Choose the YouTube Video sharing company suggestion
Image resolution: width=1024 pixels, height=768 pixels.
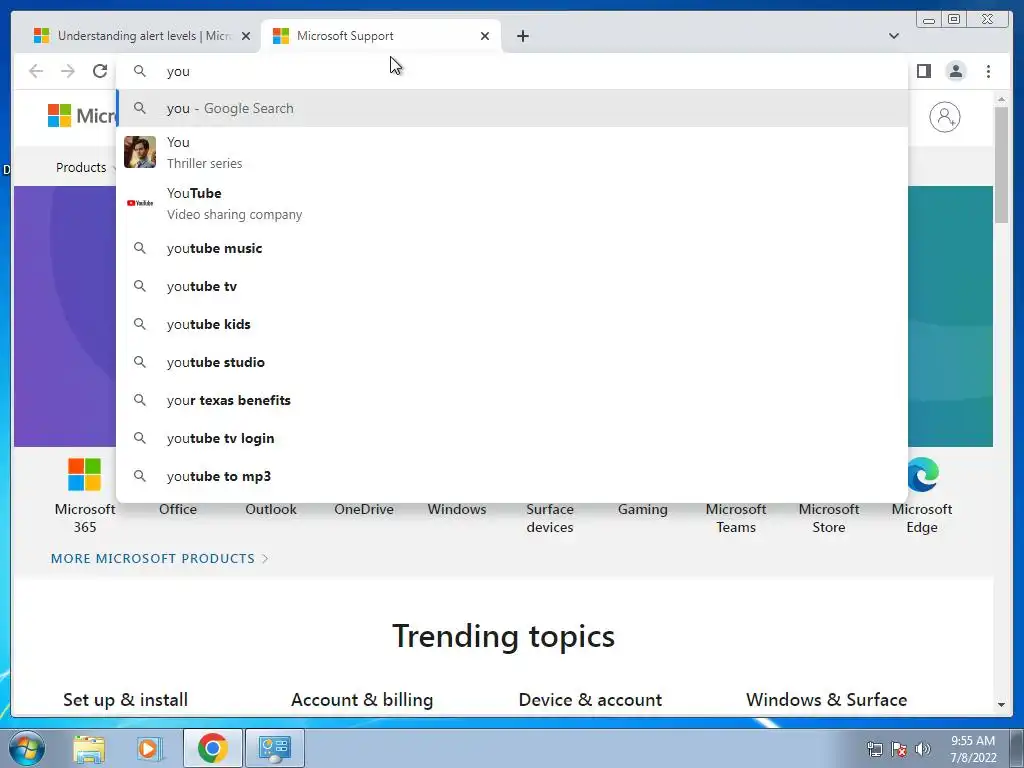click(512, 203)
